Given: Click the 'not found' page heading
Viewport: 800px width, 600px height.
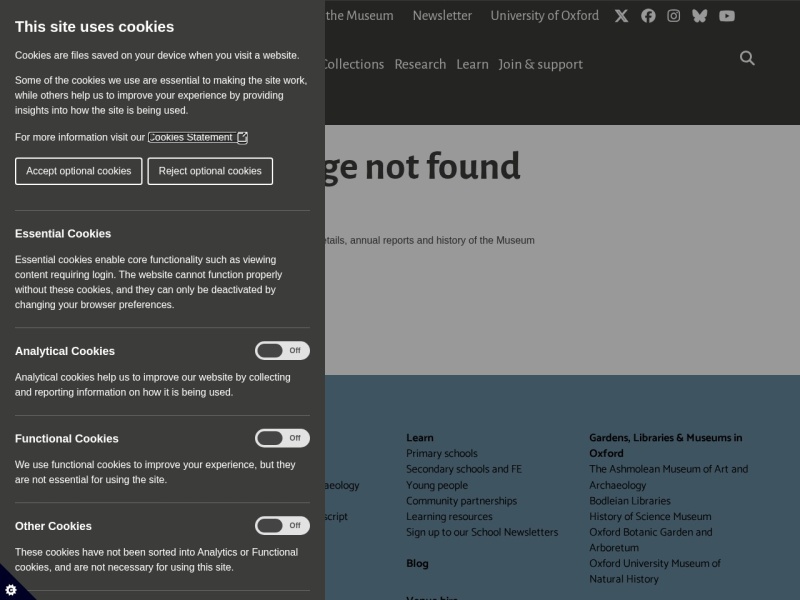Looking at the screenshot, I should click(422, 166).
